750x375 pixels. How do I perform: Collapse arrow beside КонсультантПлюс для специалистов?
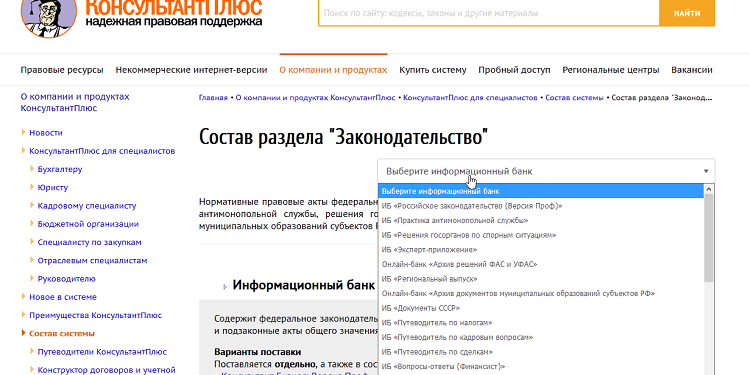click(23, 151)
